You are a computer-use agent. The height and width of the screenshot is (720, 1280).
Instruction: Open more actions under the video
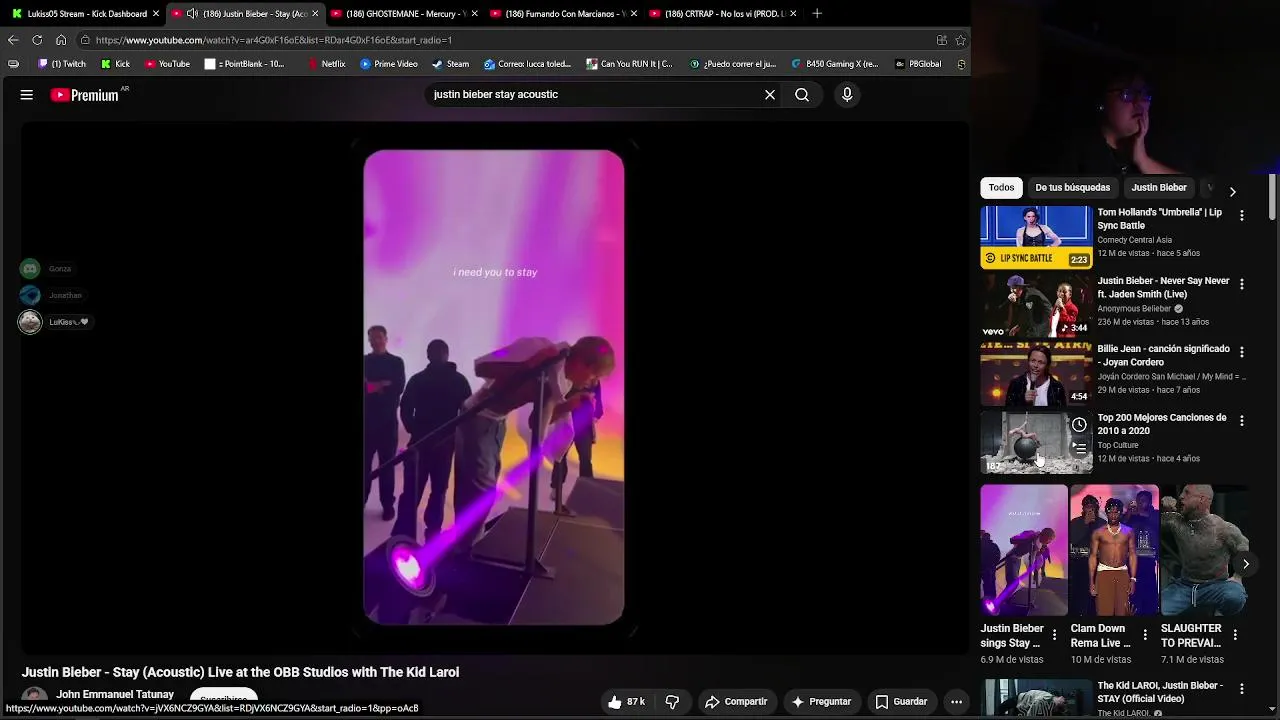[956, 702]
